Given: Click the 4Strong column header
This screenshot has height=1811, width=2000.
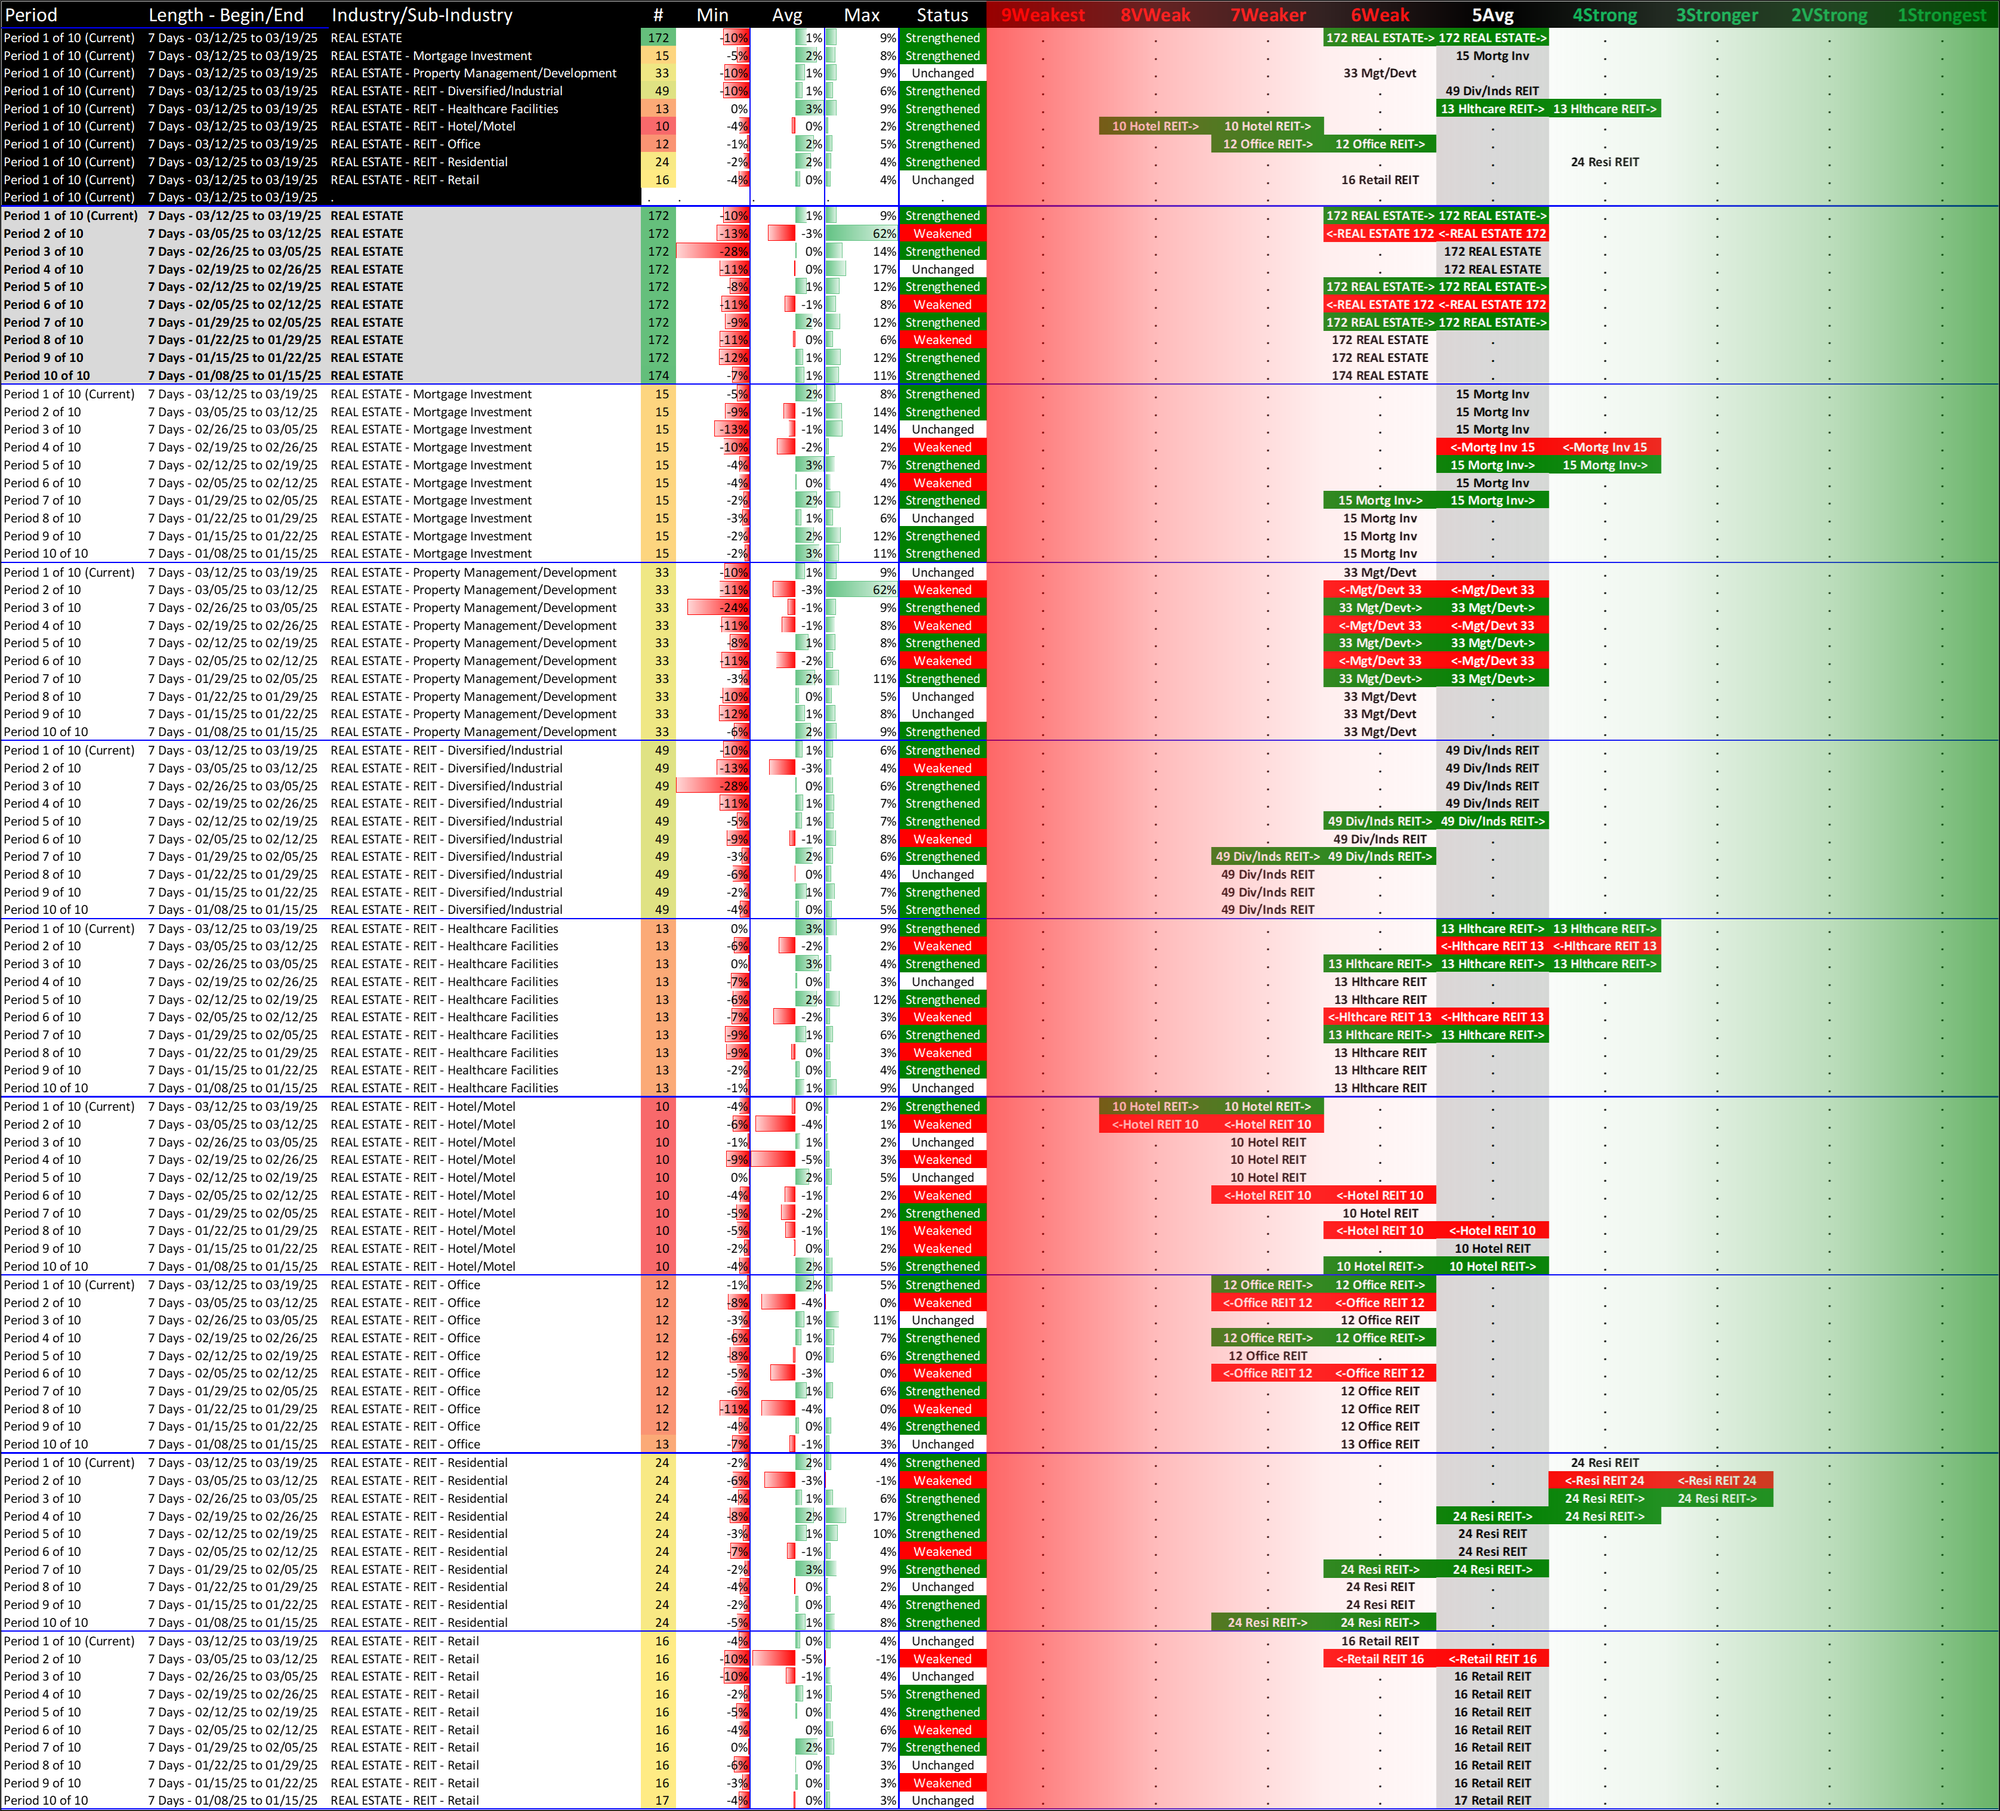Looking at the screenshot, I should (x=1604, y=15).
